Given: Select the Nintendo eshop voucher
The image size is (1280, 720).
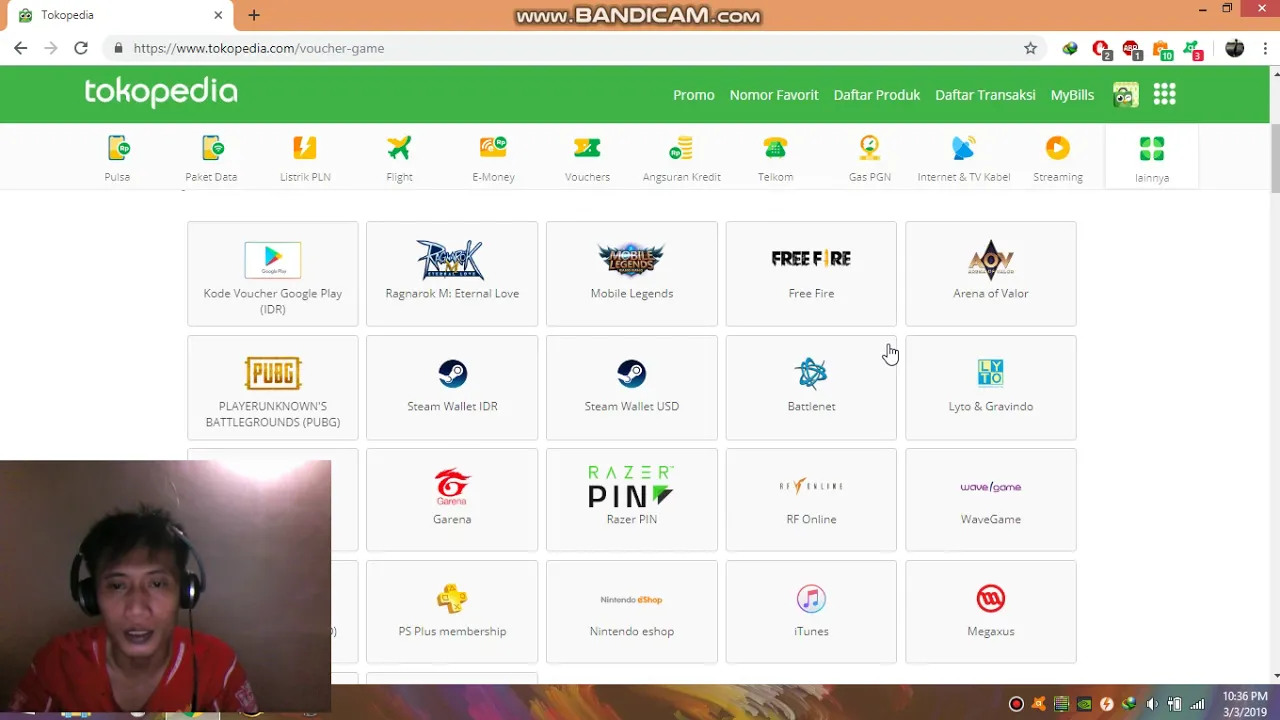Looking at the screenshot, I should [x=632, y=612].
